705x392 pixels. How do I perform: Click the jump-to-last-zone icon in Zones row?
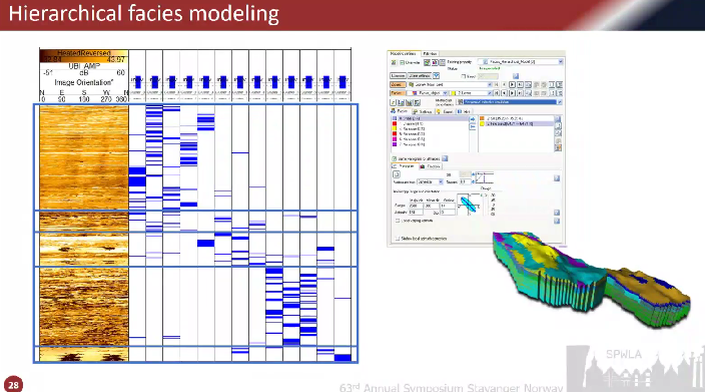[520, 84]
